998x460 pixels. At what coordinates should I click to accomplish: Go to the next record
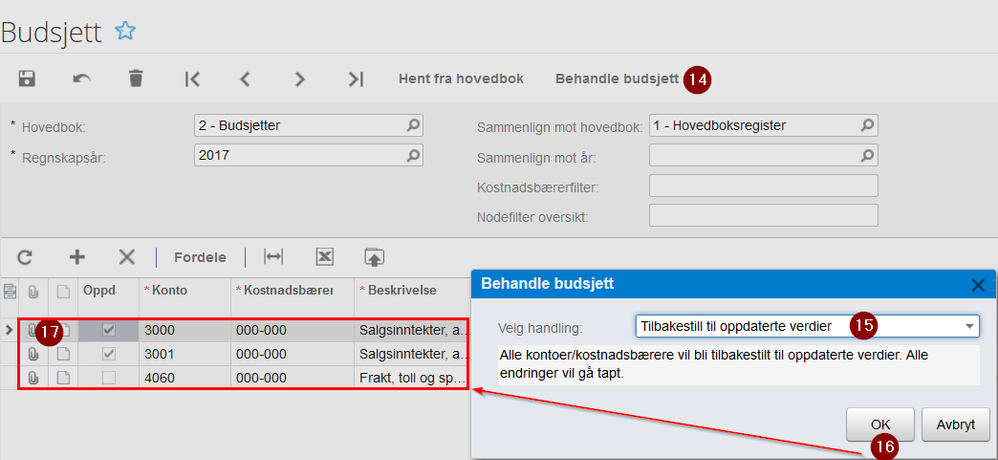299,79
